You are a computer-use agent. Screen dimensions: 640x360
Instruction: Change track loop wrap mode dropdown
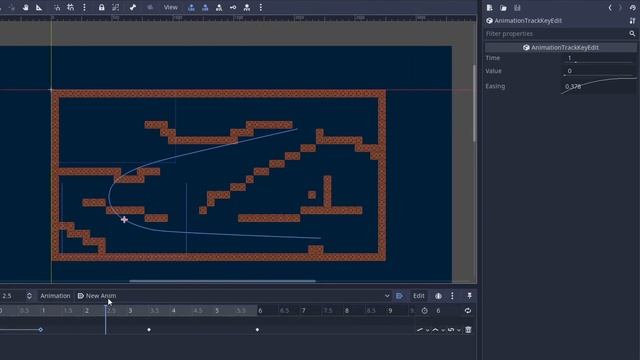pos(453,329)
